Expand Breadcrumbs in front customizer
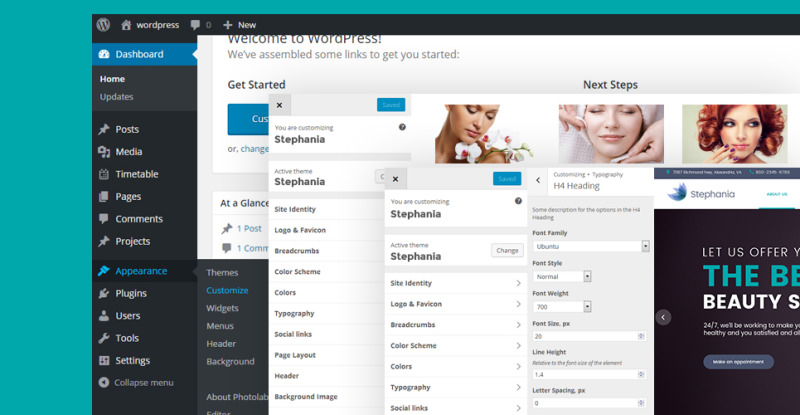800x415 pixels. (456, 325)
